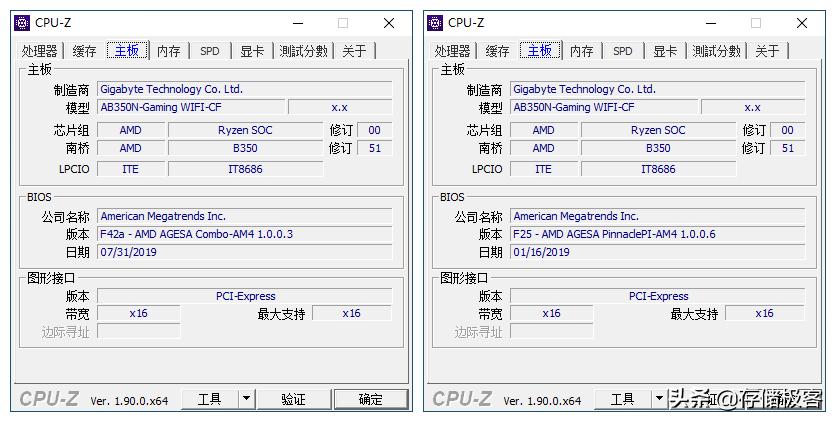Click BIOS version F42a field in left window
The height and width of the screenshot is (422, 836).
245,234
